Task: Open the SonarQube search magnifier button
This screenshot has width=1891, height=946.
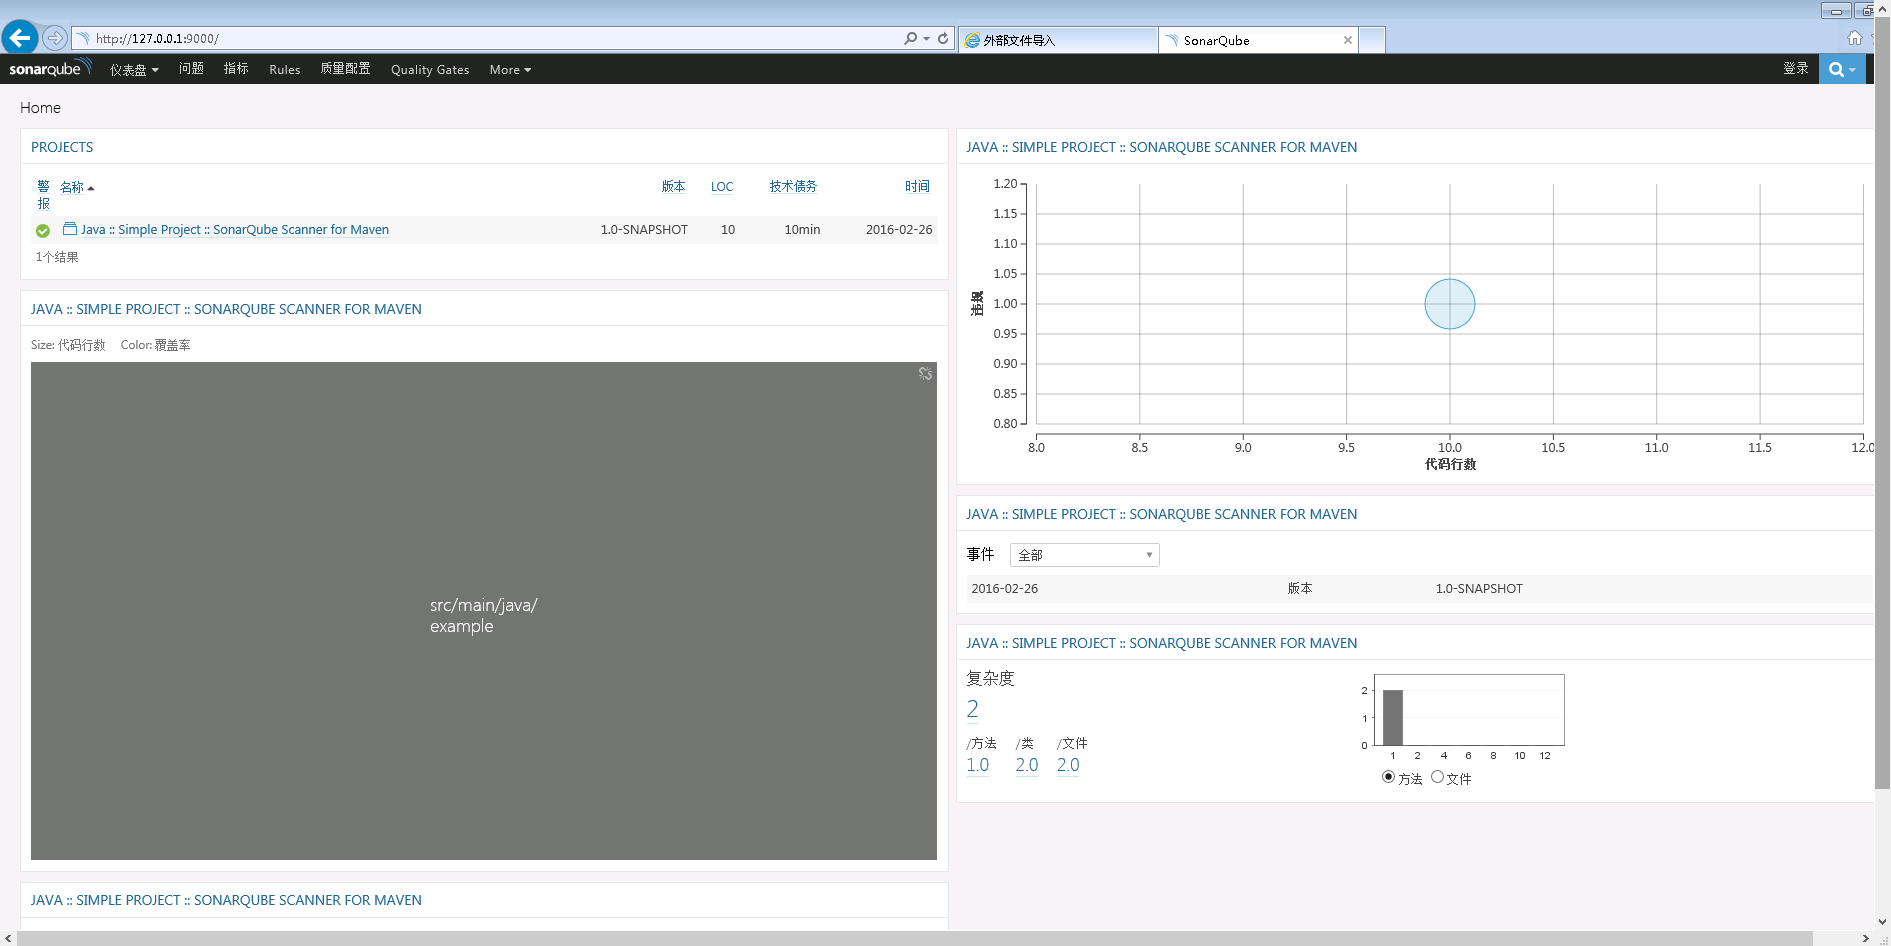Action: tap(1842, 69)
